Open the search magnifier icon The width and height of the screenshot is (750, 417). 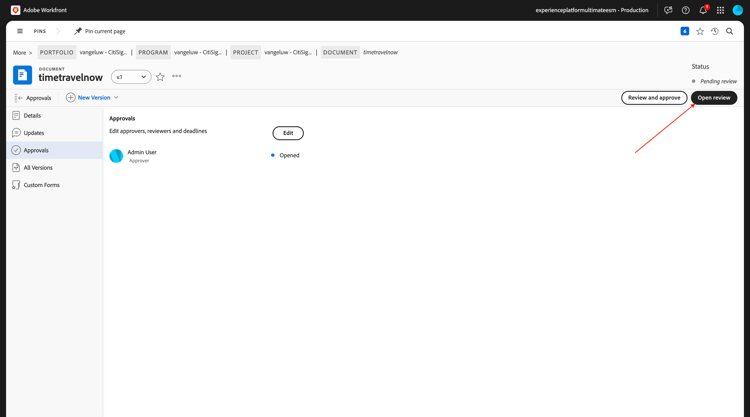[729, 31]
